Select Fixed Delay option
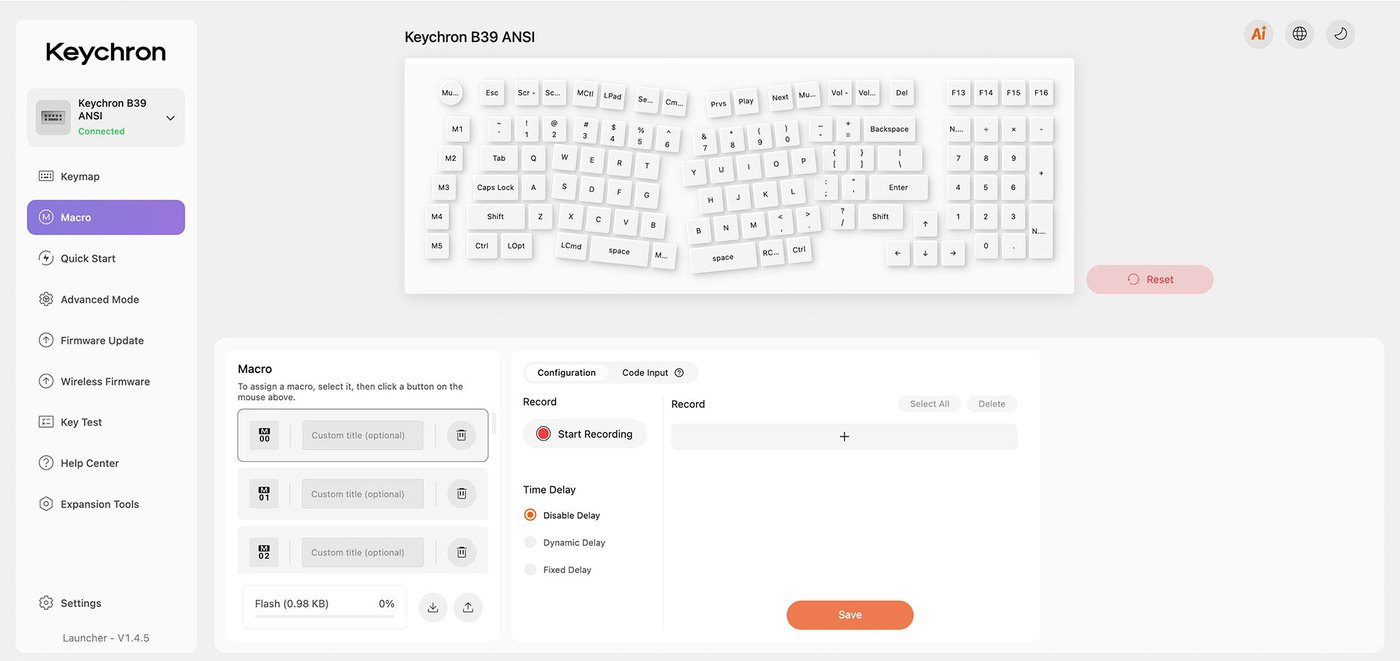The width and height of the screenshot is (1400, 661). (557, 569)
